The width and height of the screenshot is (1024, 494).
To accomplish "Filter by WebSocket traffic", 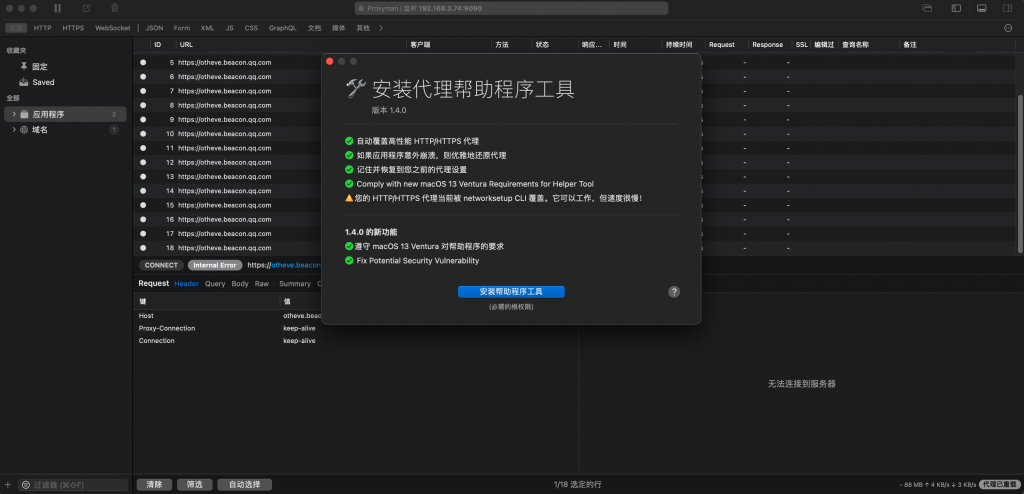I will tap(112, 28).
